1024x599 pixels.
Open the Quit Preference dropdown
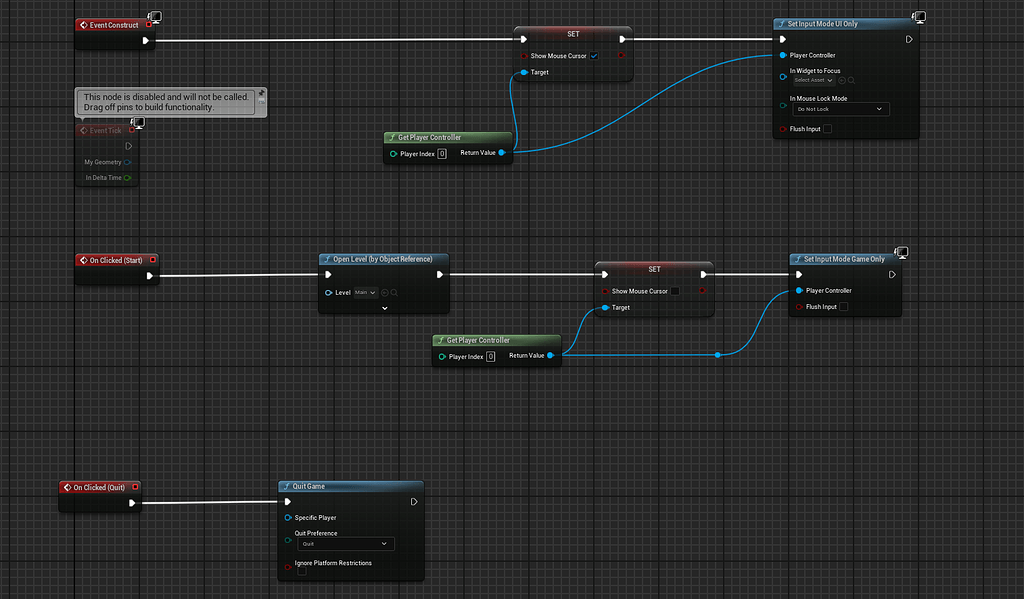tap(346, 544)
